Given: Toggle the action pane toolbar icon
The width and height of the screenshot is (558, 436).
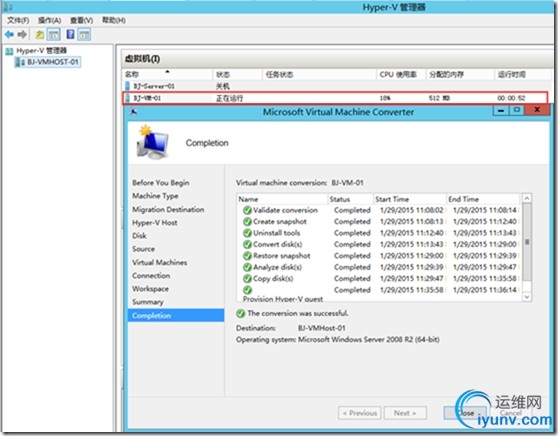Looking at the screenshot, I should click(84, 35).
